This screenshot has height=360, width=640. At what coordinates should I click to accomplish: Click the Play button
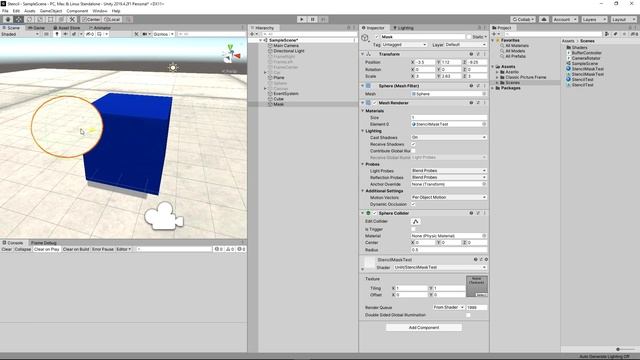(x=302, y=19)
